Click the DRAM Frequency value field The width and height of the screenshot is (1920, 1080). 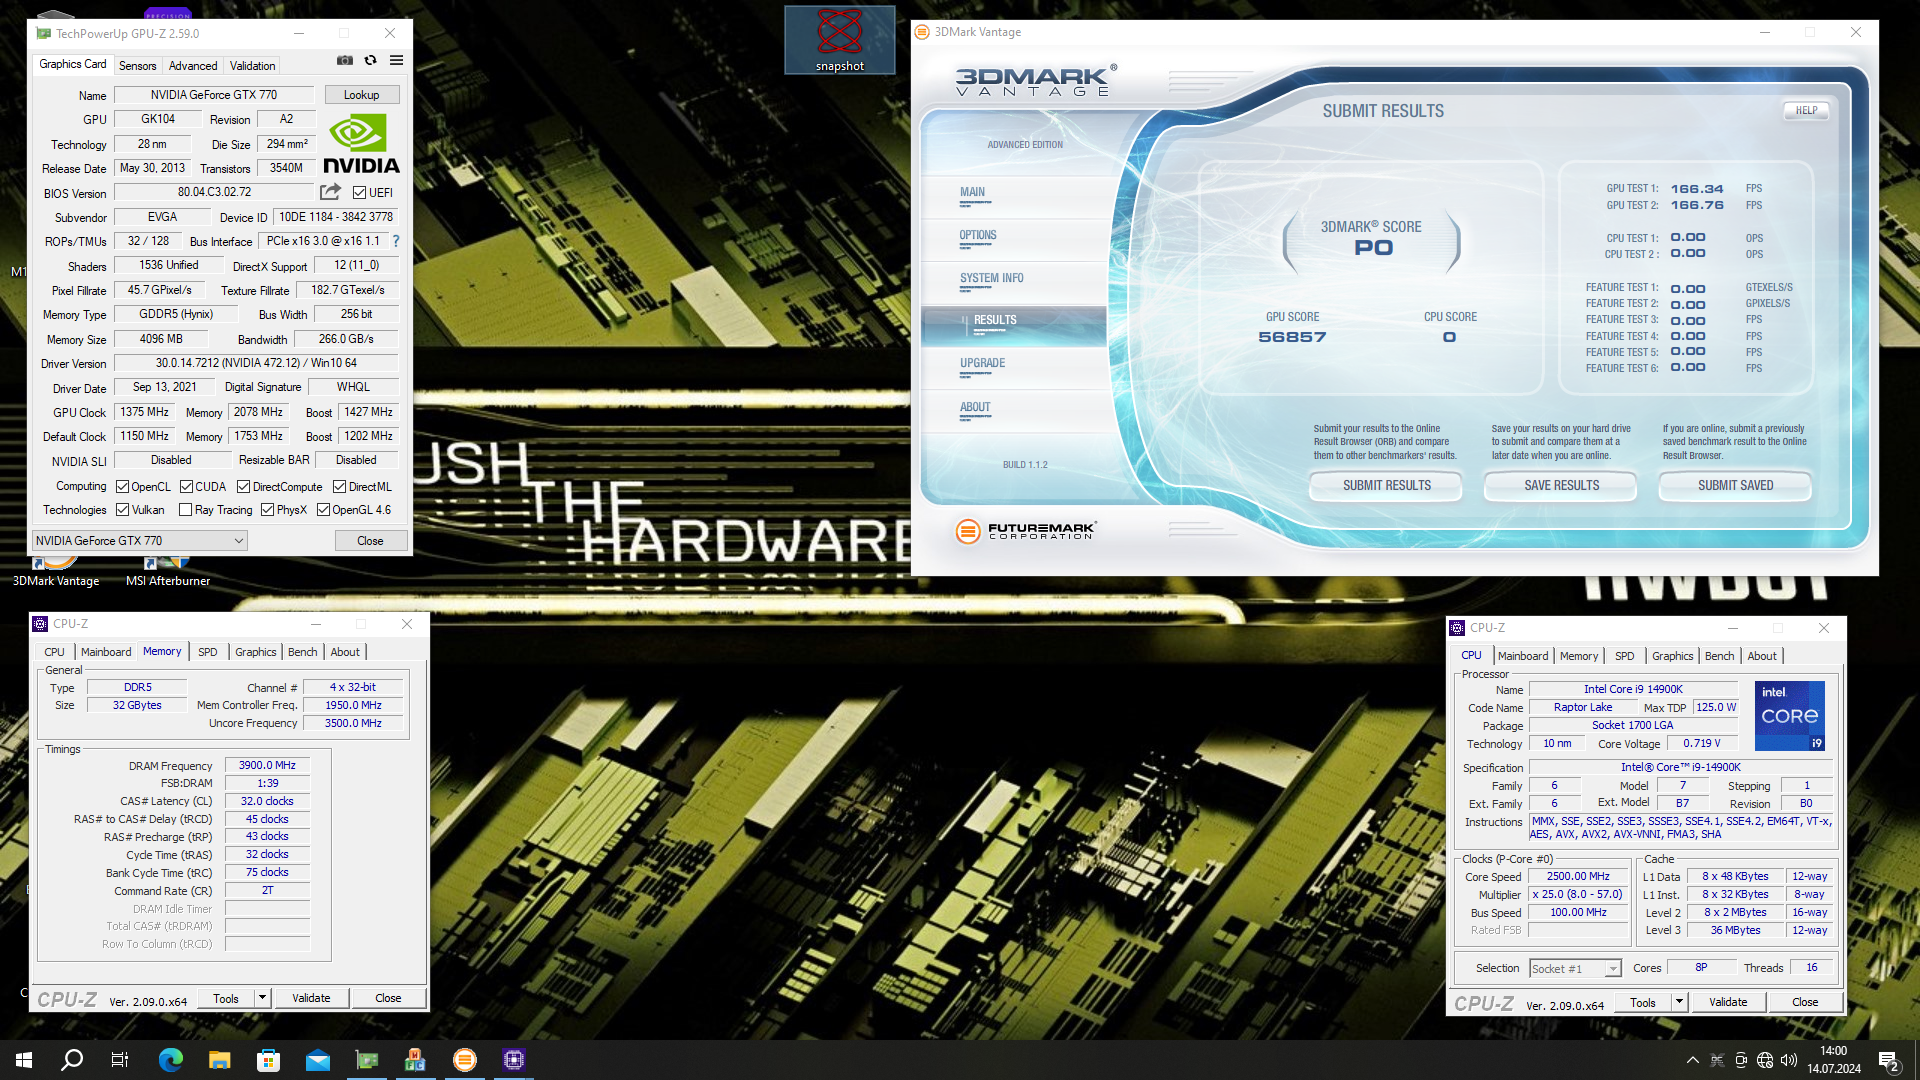(x=267, y=766)
